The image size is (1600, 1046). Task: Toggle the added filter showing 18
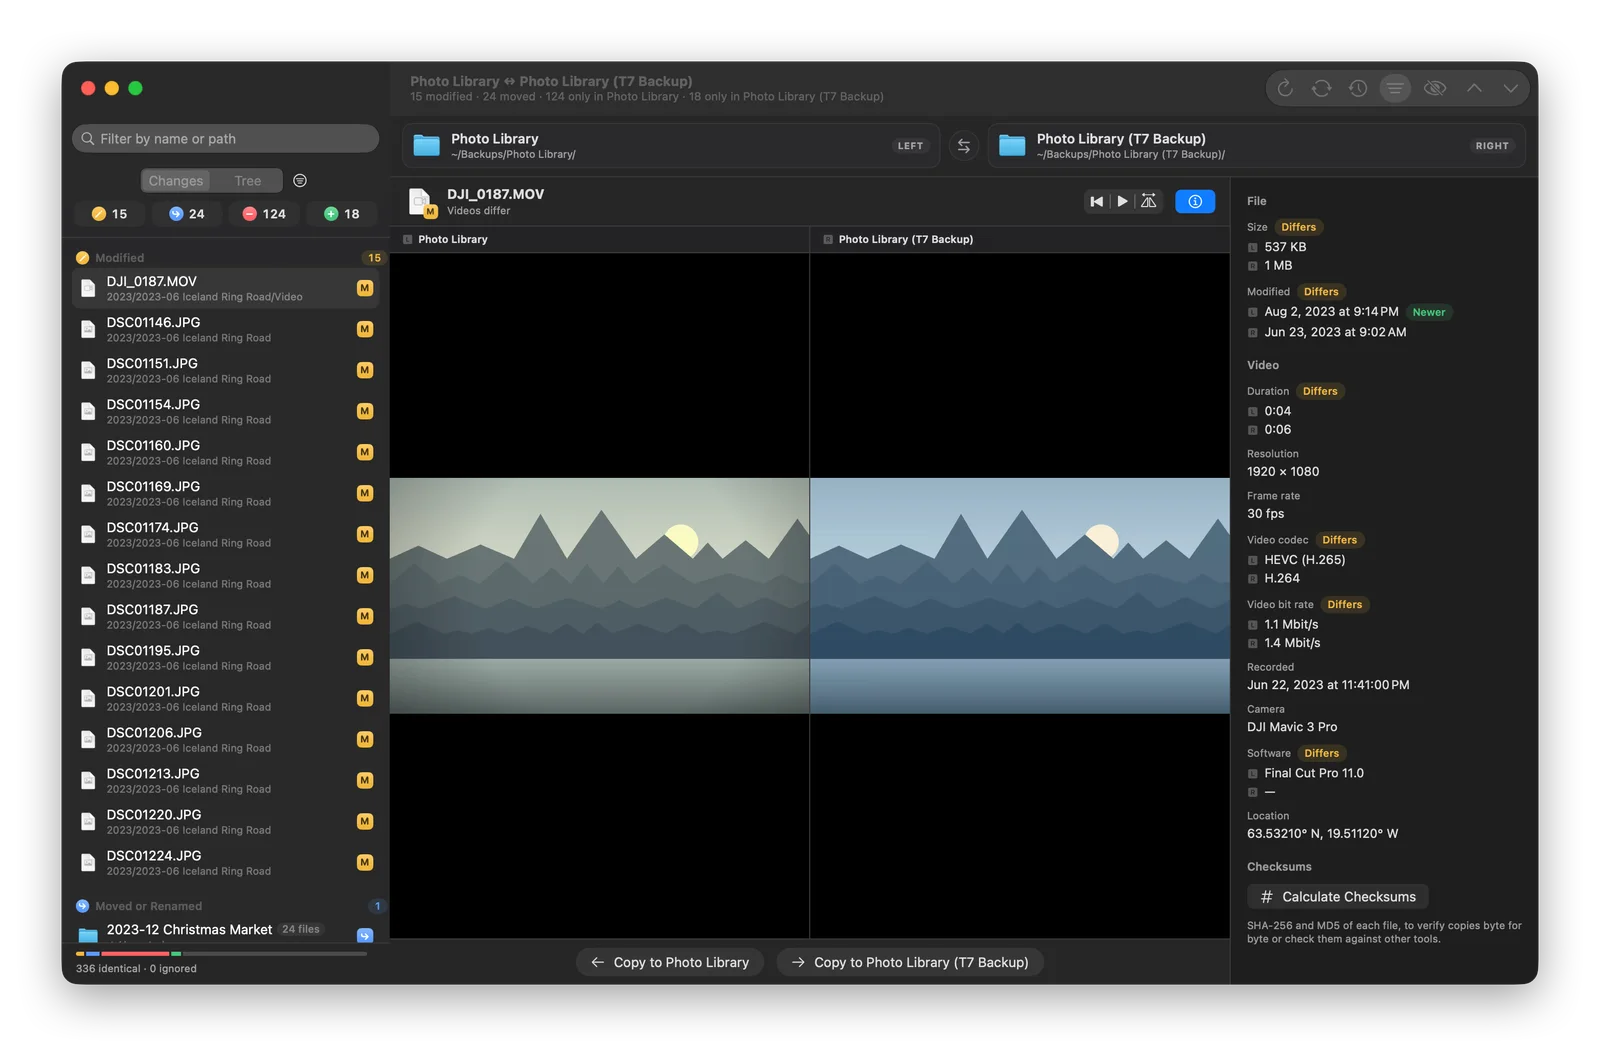[x=342, y=214]
